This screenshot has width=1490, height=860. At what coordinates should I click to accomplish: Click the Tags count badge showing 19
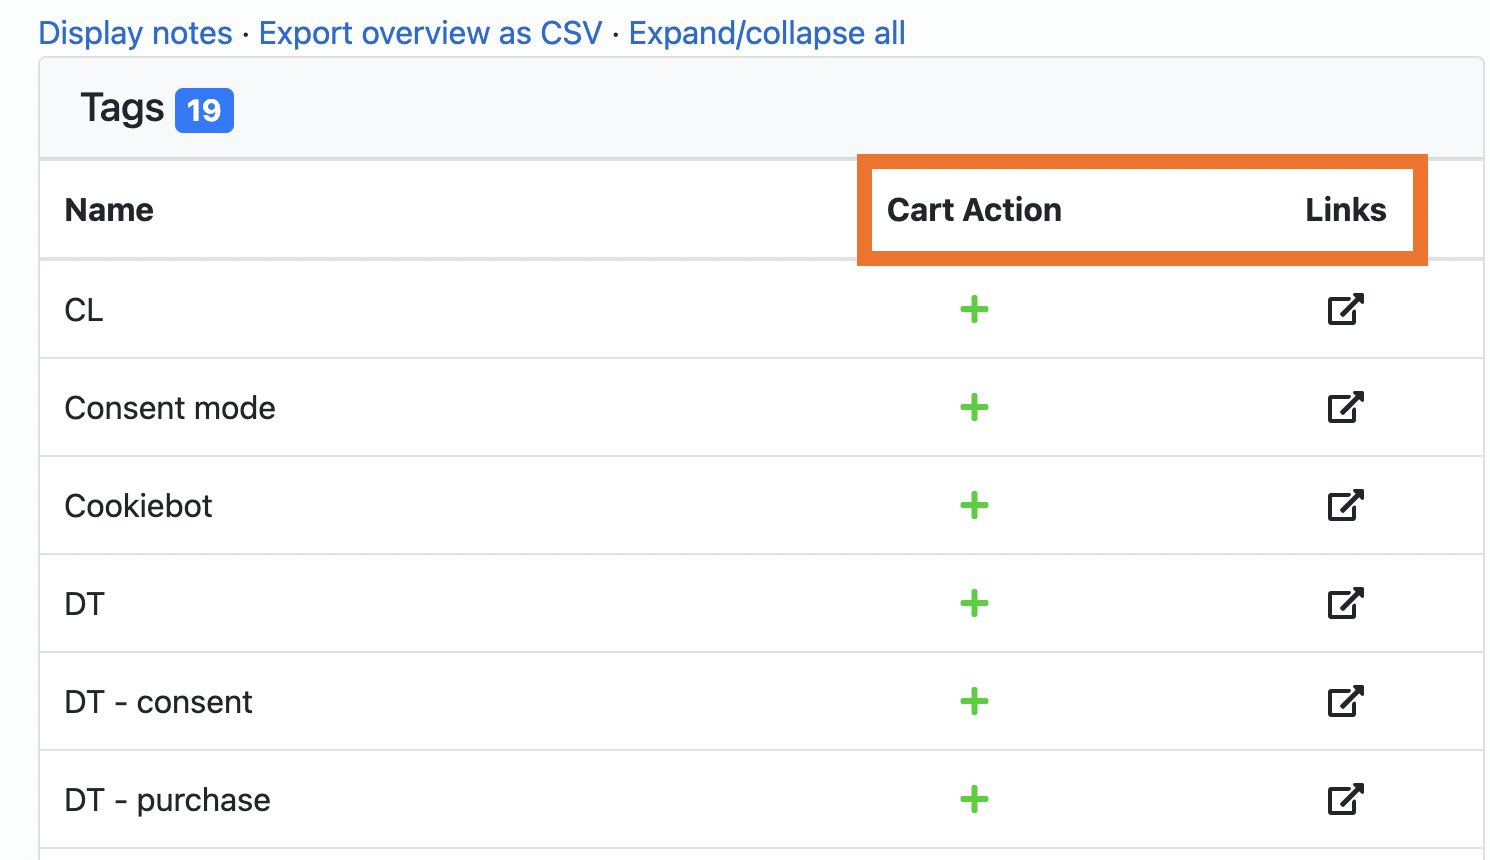pos(203,110)
